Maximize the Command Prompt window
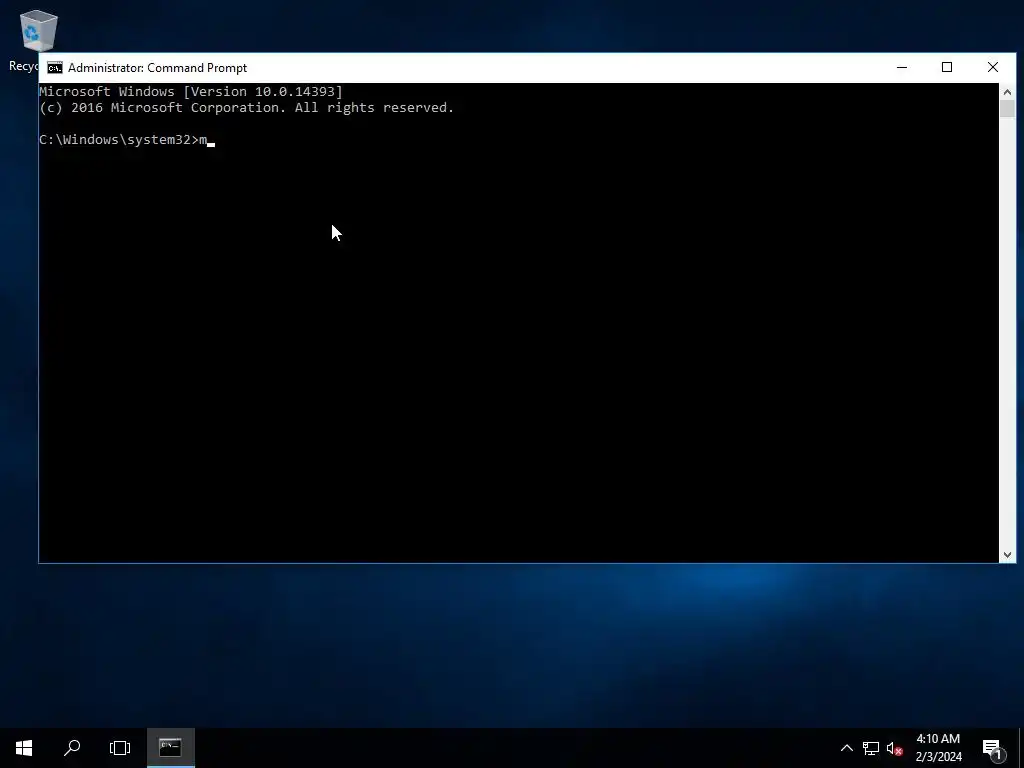The image size is (1024, 768). pos(947,67)
